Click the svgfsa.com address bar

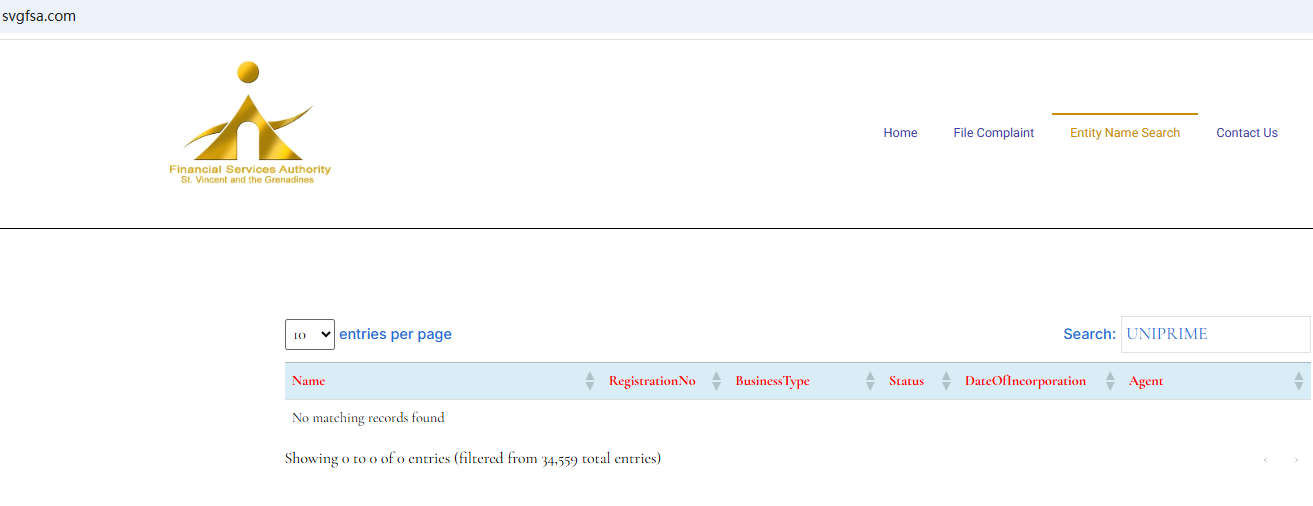coord(656,16)
